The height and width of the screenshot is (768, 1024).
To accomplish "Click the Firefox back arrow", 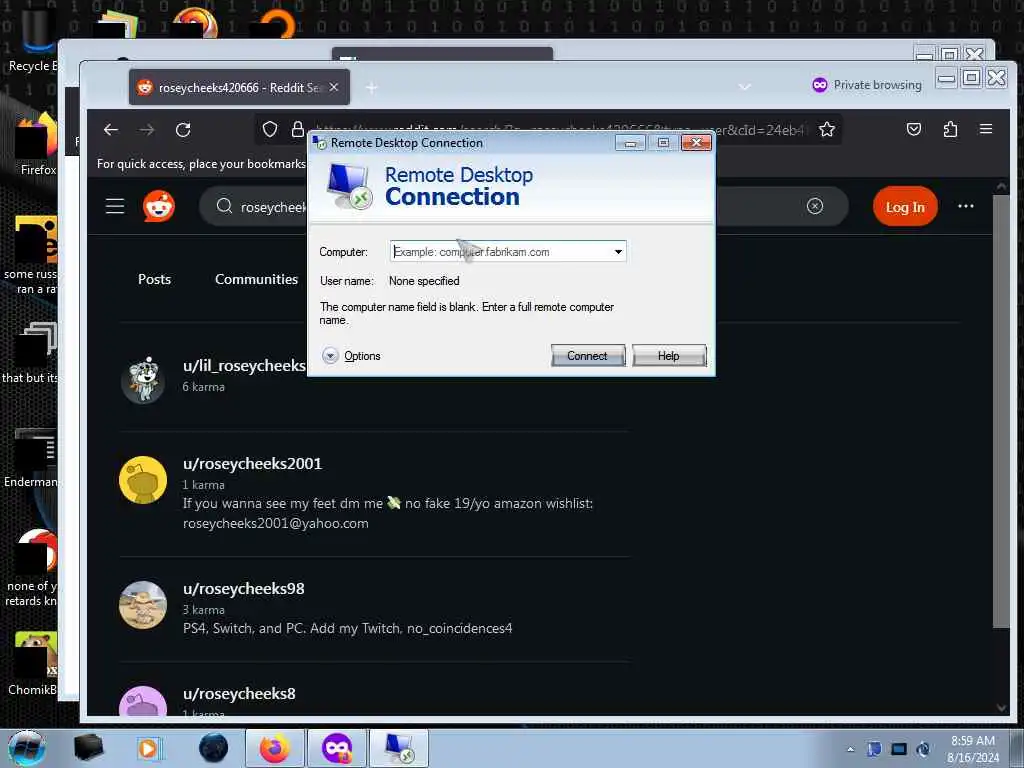I will (x=111, y=130).
